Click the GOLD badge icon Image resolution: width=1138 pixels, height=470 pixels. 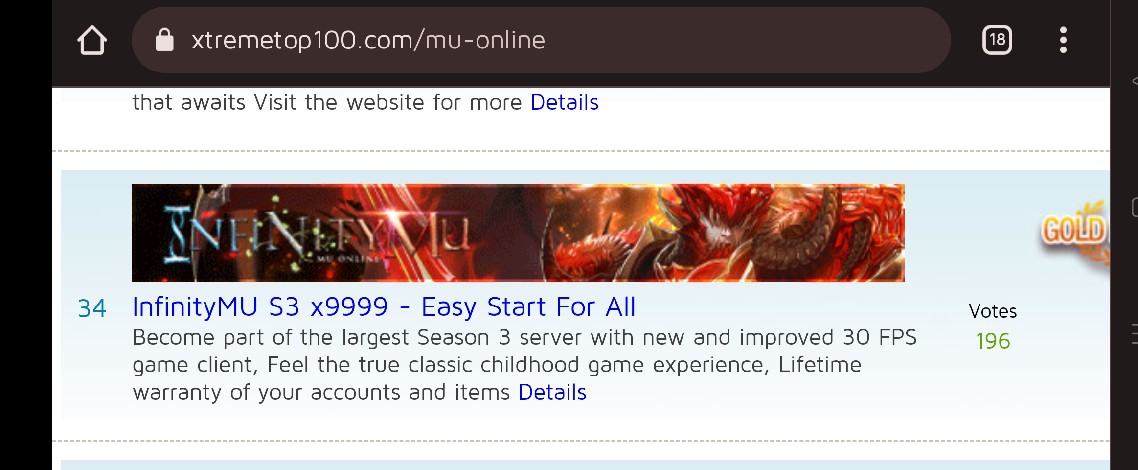[x=1073, y=232]
